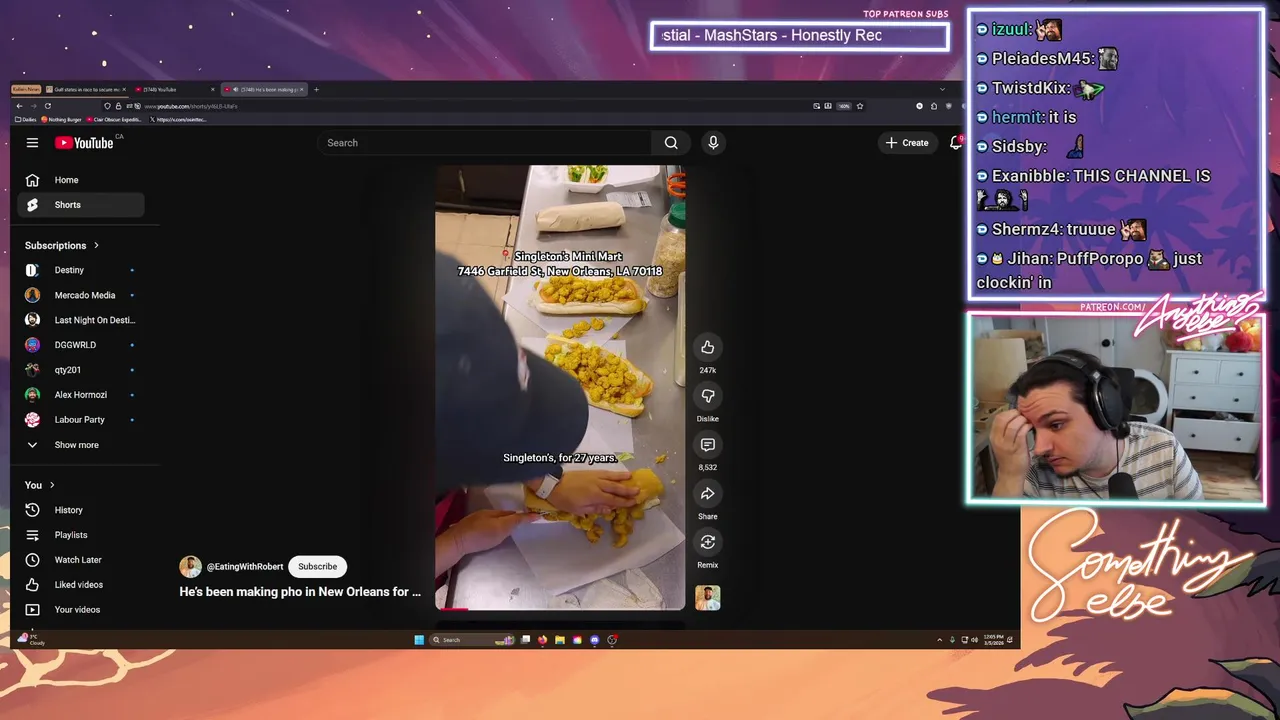Open the Windows Start menu
The height and width of the screenshot is (720, 1280).
tap(419, 640)
